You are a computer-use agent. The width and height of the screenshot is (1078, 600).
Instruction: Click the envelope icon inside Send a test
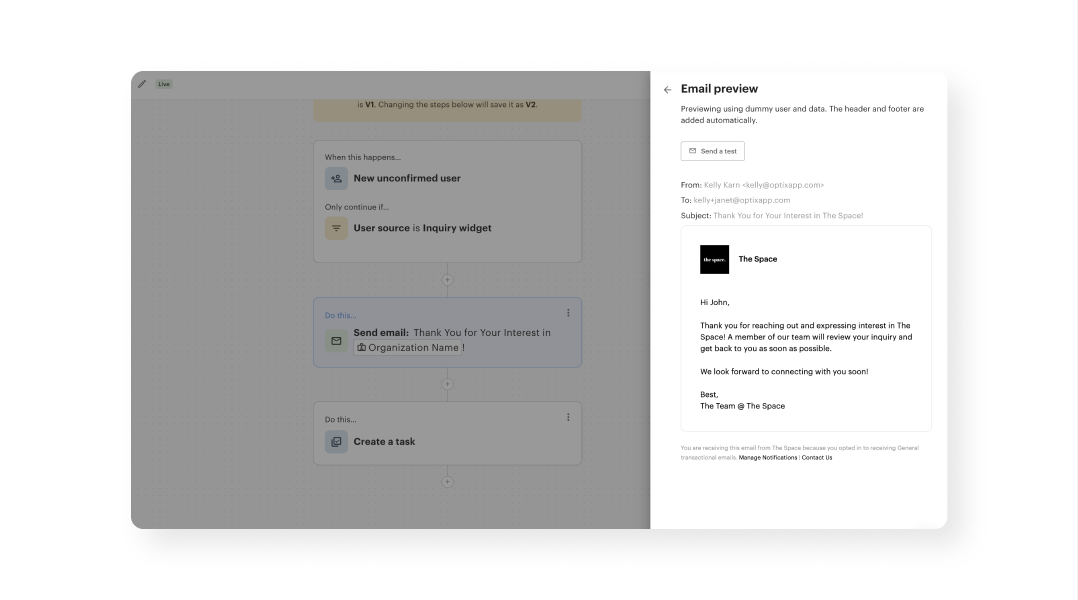point(691,150)
